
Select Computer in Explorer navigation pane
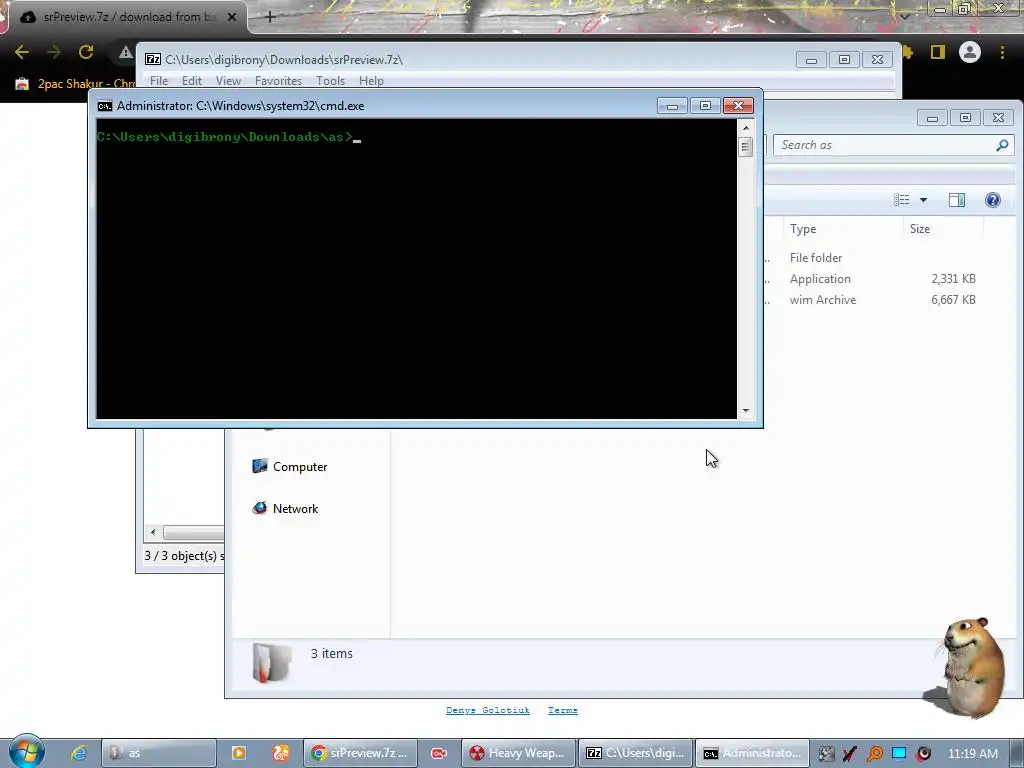pos(289,466)
